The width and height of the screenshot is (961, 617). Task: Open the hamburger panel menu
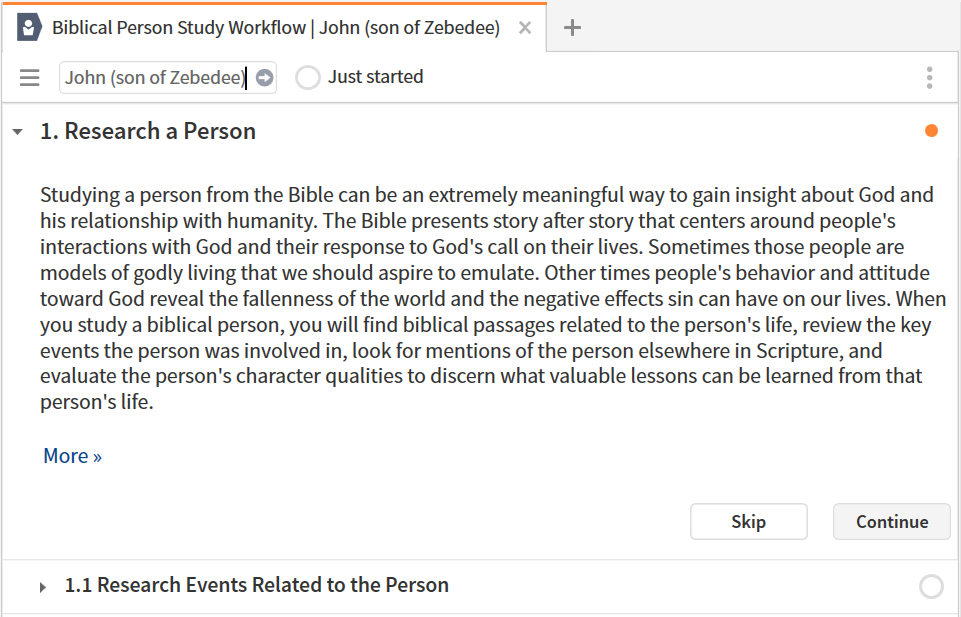click(x=29, y=78)
